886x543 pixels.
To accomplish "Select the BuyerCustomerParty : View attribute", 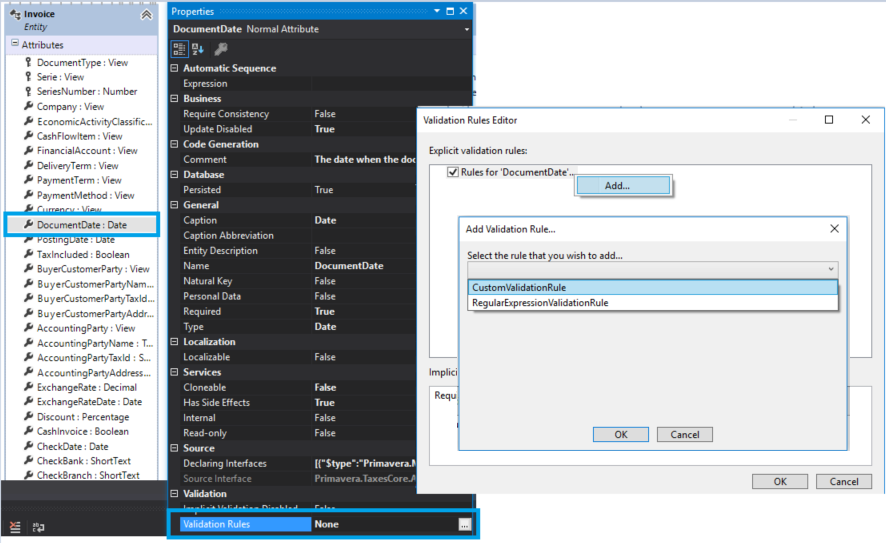I will click(93, 270).
